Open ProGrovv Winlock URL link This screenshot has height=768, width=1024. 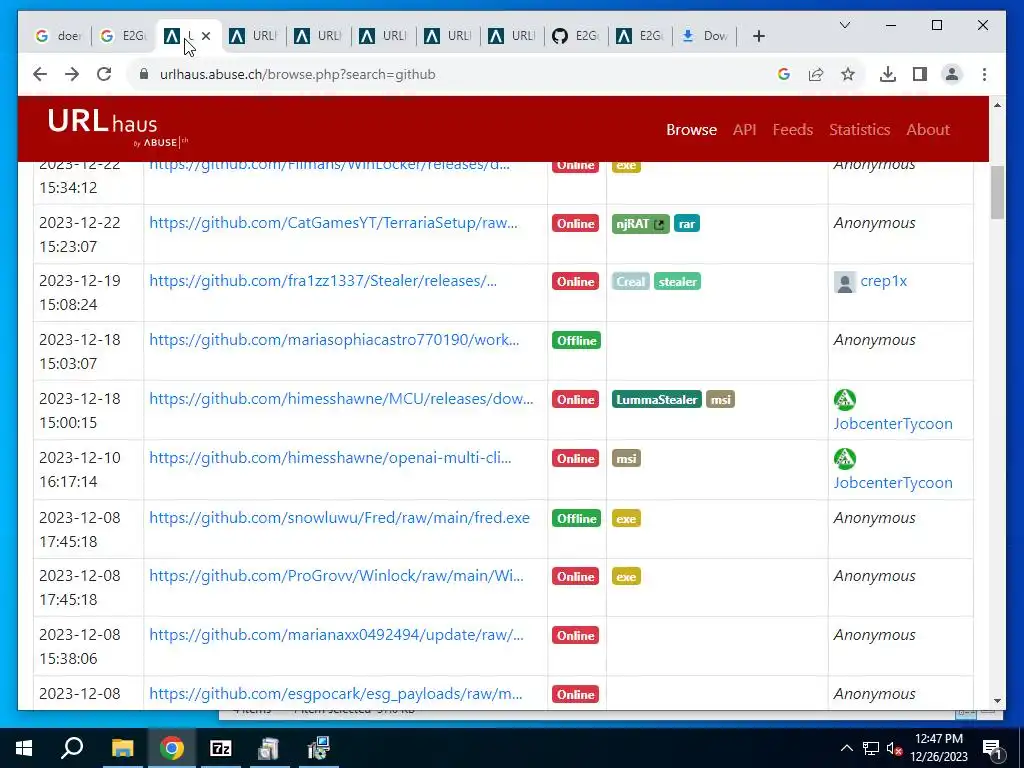[x=336, y=575]
